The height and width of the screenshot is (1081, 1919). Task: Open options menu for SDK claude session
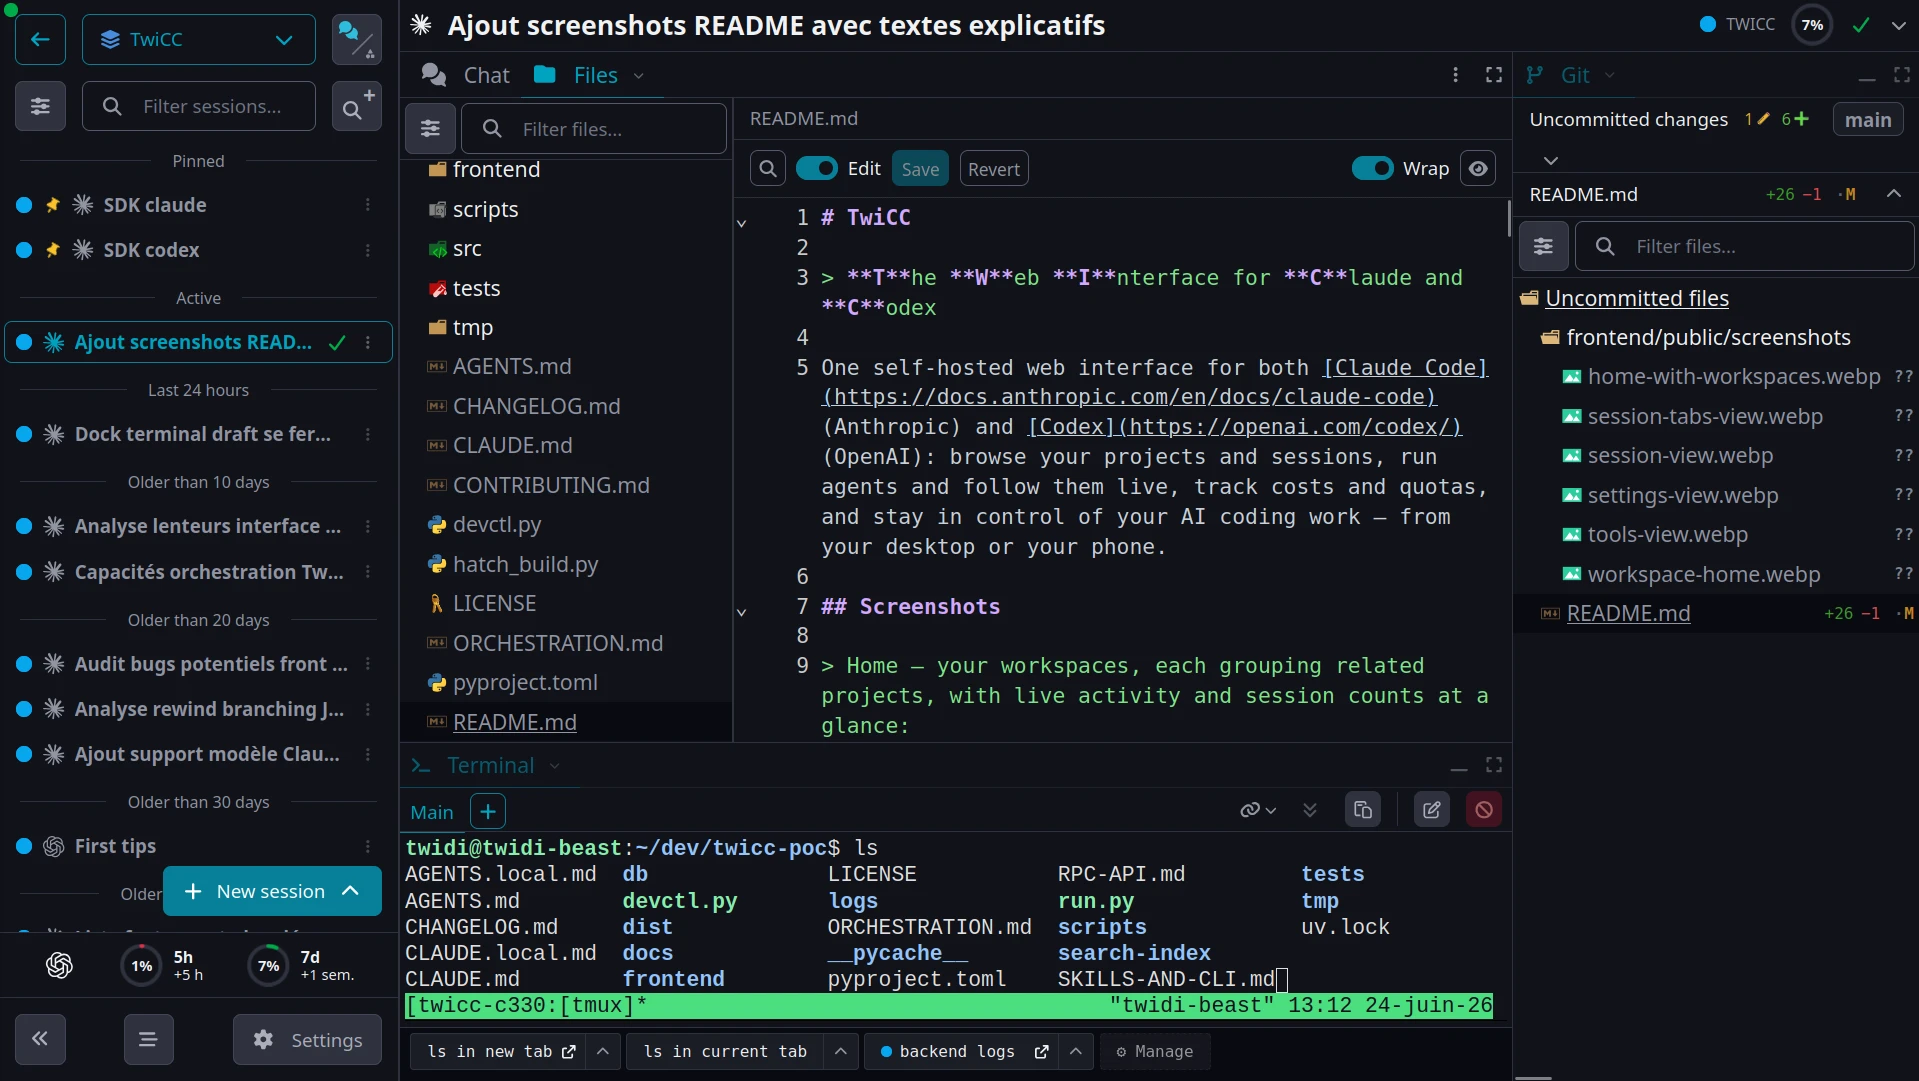[368, 205]
